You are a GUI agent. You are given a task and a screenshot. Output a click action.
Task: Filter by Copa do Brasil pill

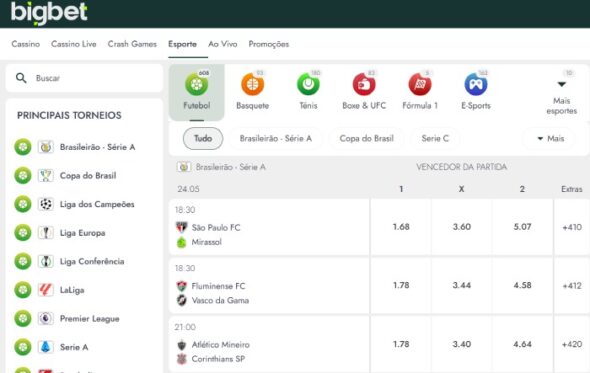point(366,139)
